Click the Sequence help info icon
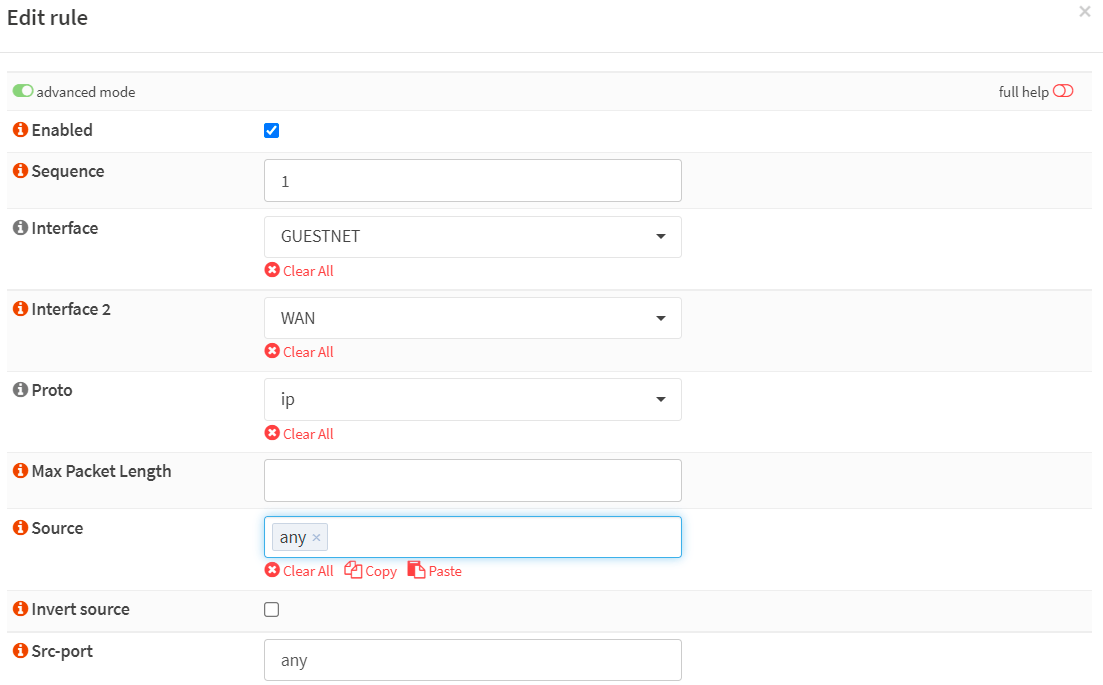1103x685 pixels. pos(20,171)
